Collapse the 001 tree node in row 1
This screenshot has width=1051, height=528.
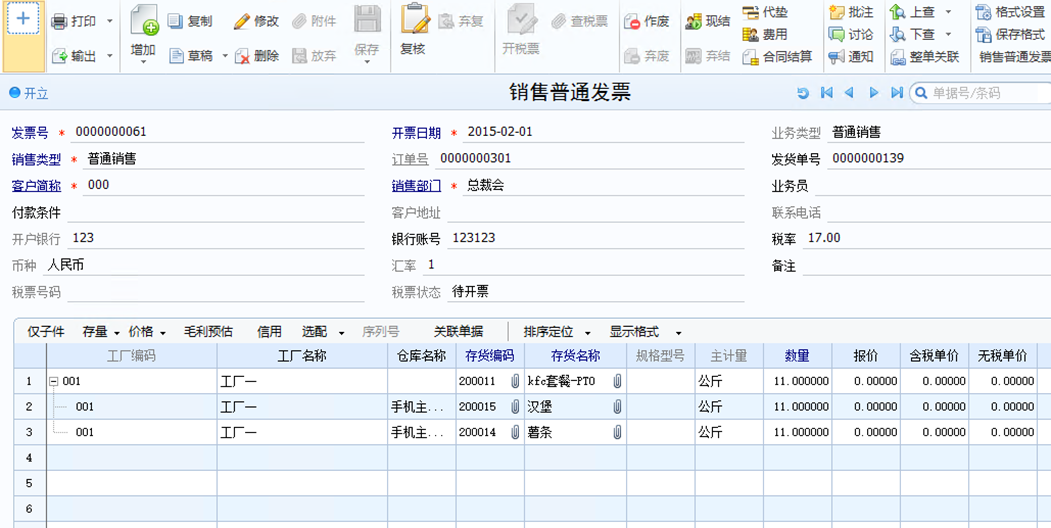[54, 381]
